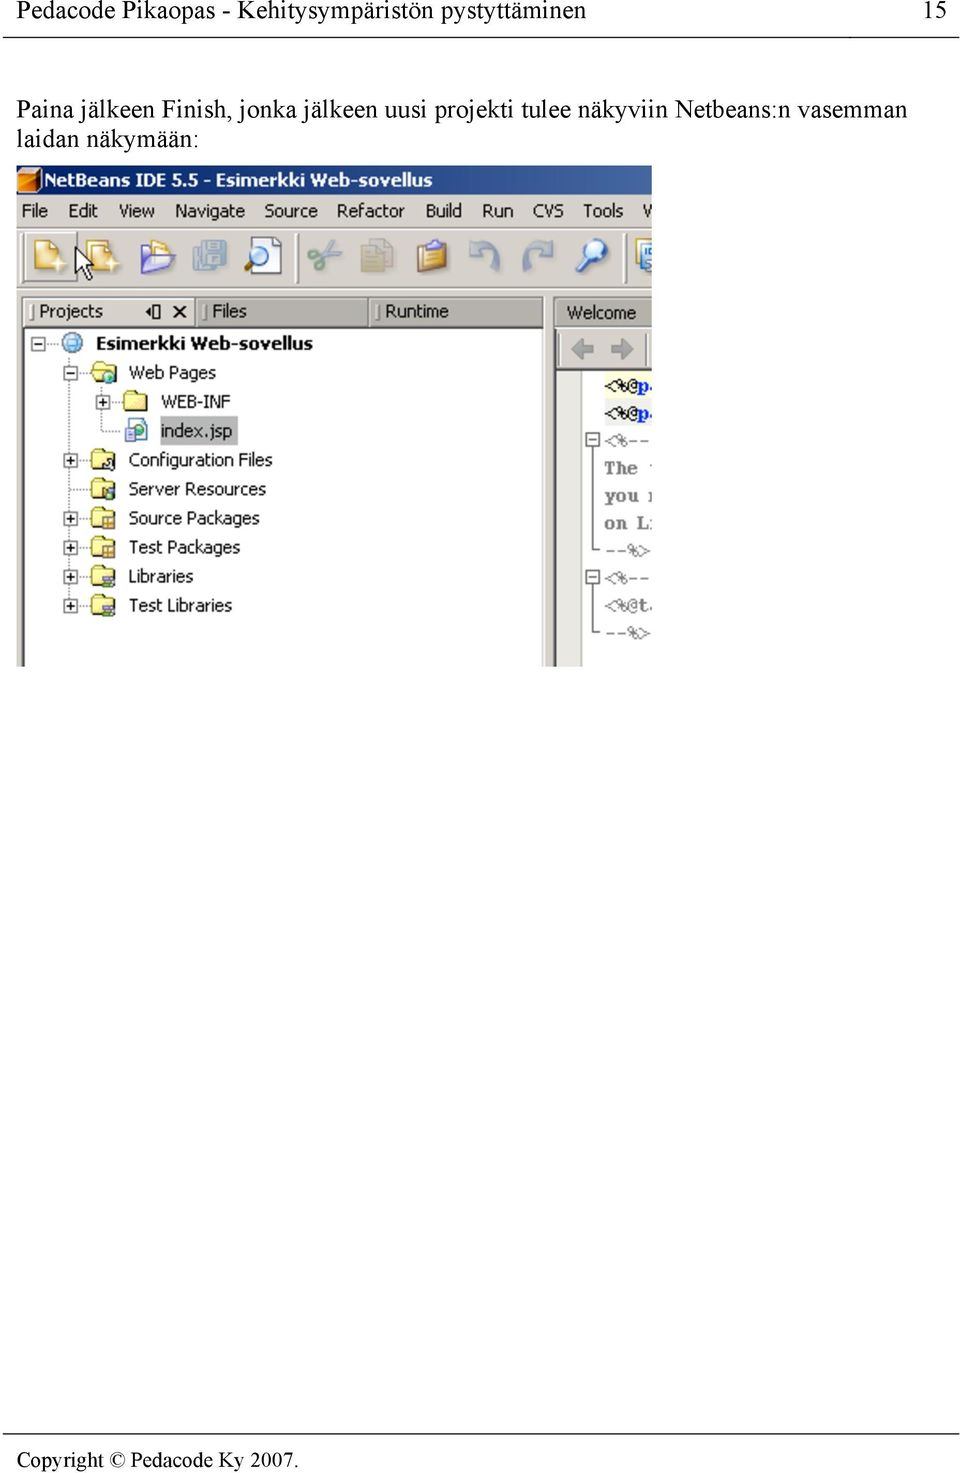Image resolution: width=960 pixels, height=1473 pixels.
Task: Click the New File toolbar icon
Action: point(49,257)
